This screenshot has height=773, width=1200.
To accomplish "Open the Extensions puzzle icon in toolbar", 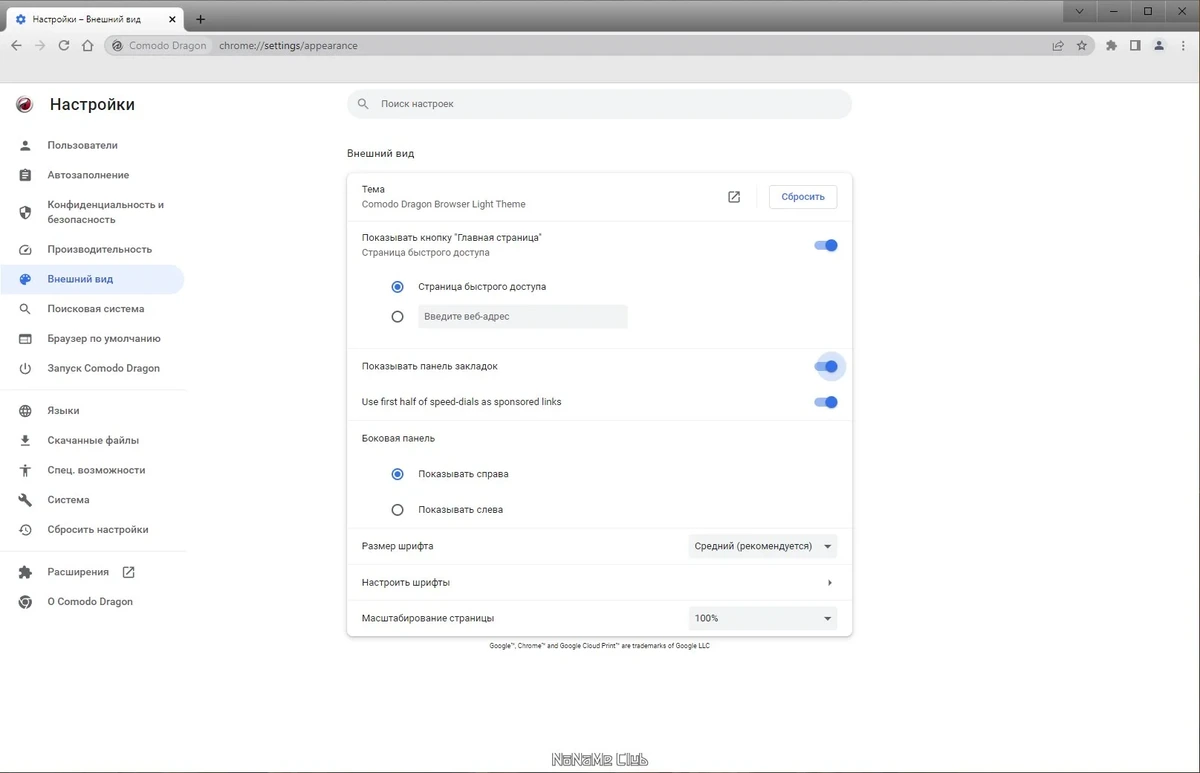I will coord(1111,45).
